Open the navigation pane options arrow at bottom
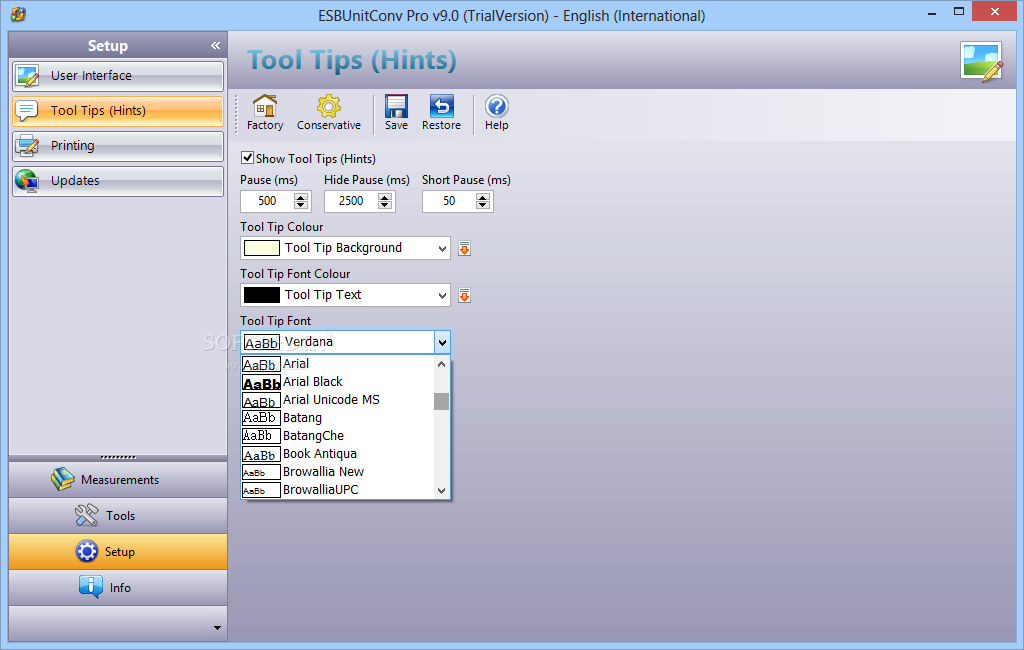Viewport: 1024px width, 650px height. pyautogui.click(x=217, y=628)
